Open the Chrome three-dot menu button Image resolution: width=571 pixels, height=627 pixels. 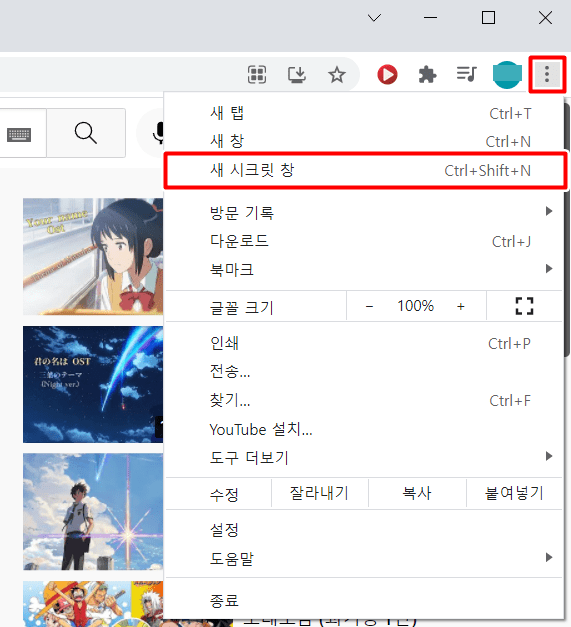click(547, 74)
